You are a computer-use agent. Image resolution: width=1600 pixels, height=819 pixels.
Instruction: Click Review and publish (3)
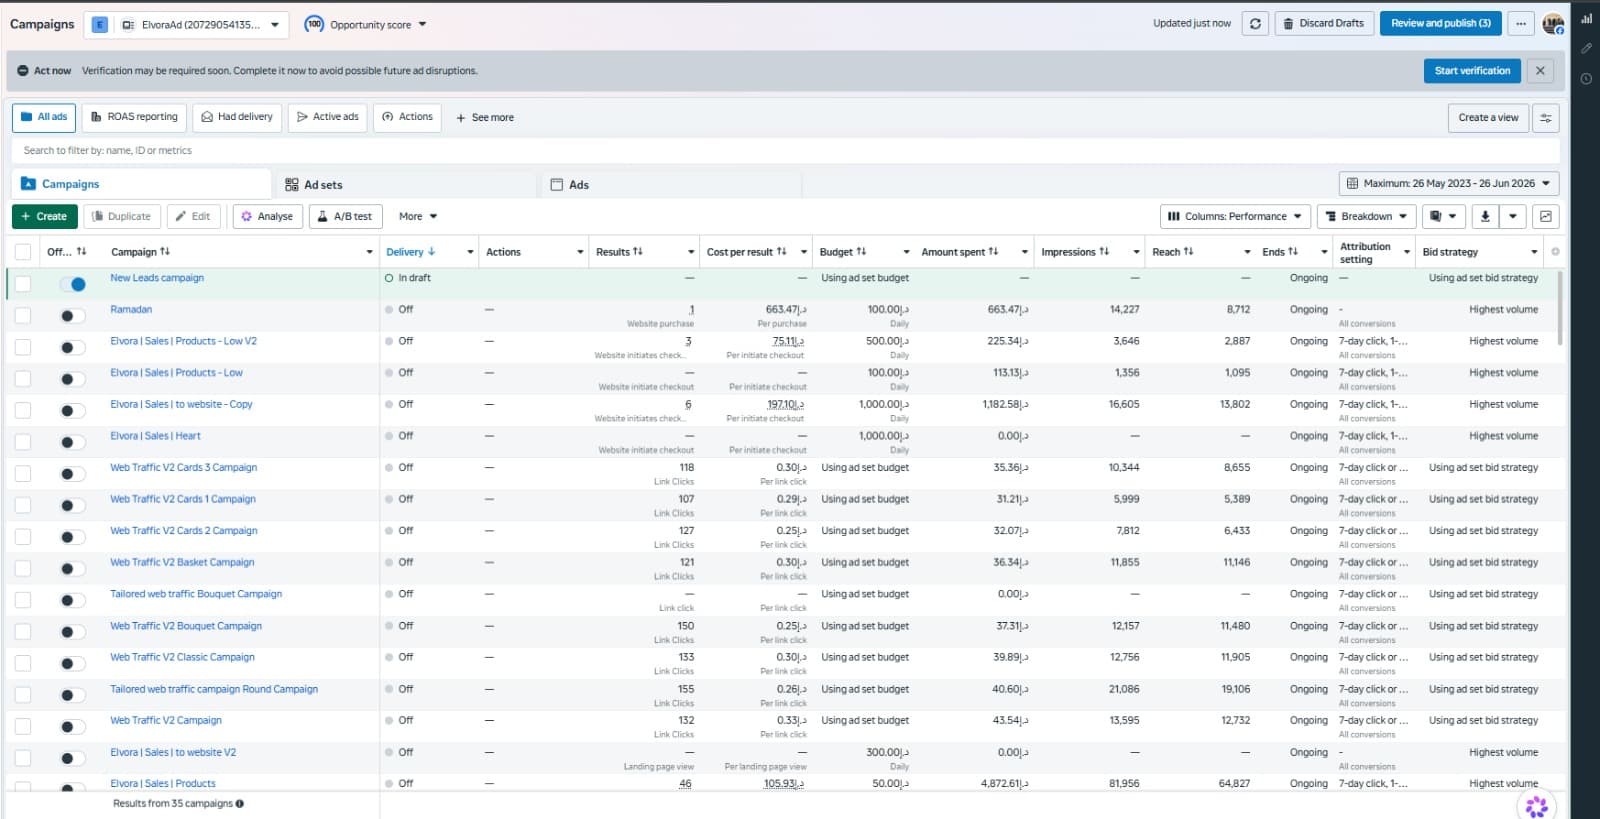pos(1440,23)
